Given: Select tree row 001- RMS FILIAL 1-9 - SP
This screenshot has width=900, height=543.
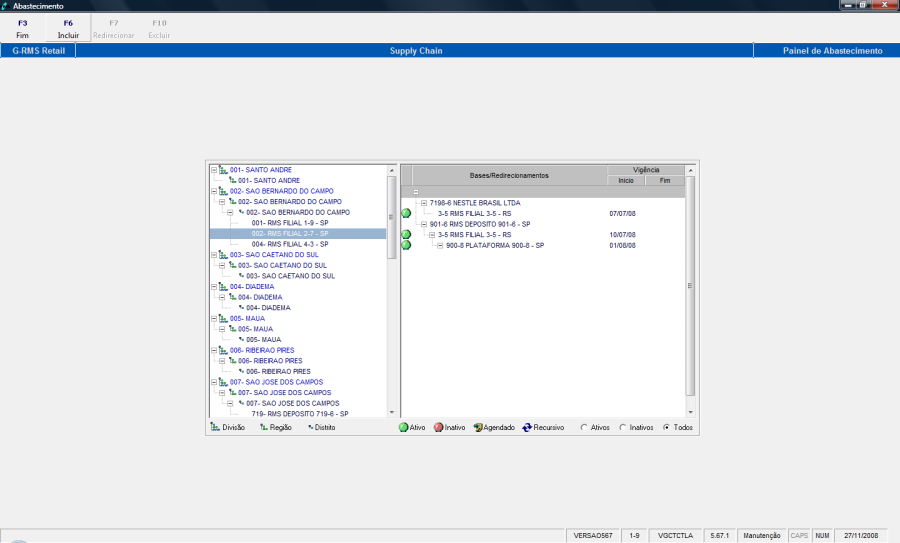Looking at the screenshot, I should pyautogui.click(x=290, y=223).
